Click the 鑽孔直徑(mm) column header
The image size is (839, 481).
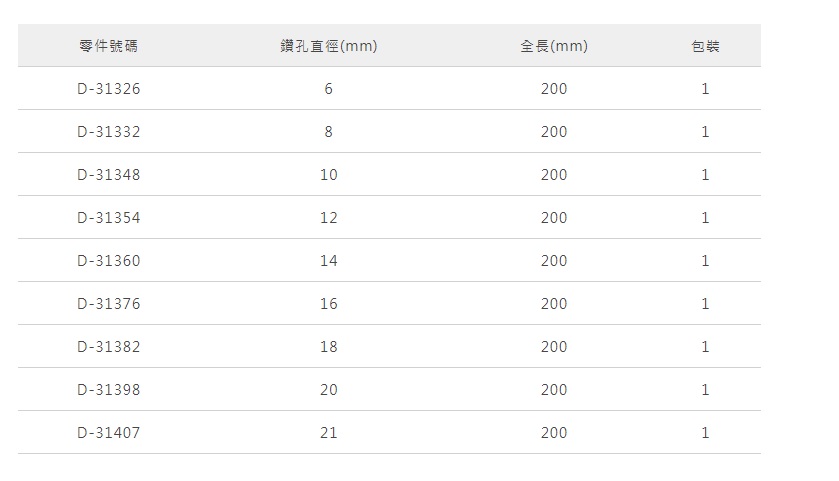tap(328, 46)
